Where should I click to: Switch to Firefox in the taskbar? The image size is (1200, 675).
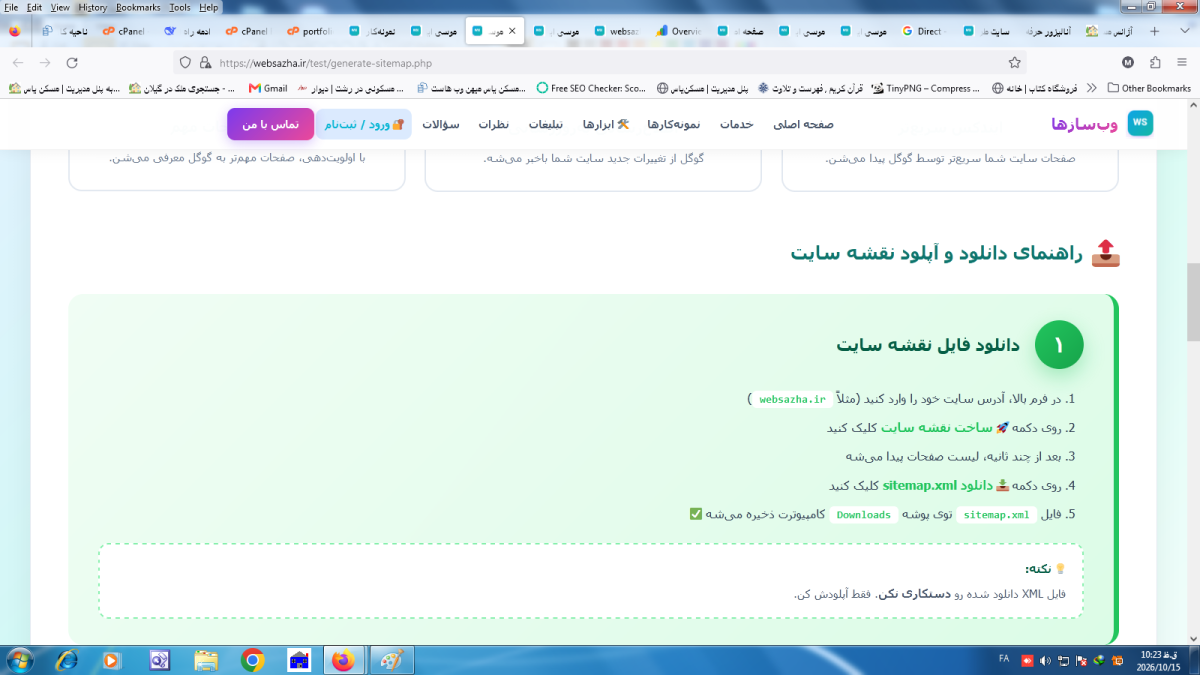pyautogui.click(x=343, y=660)
